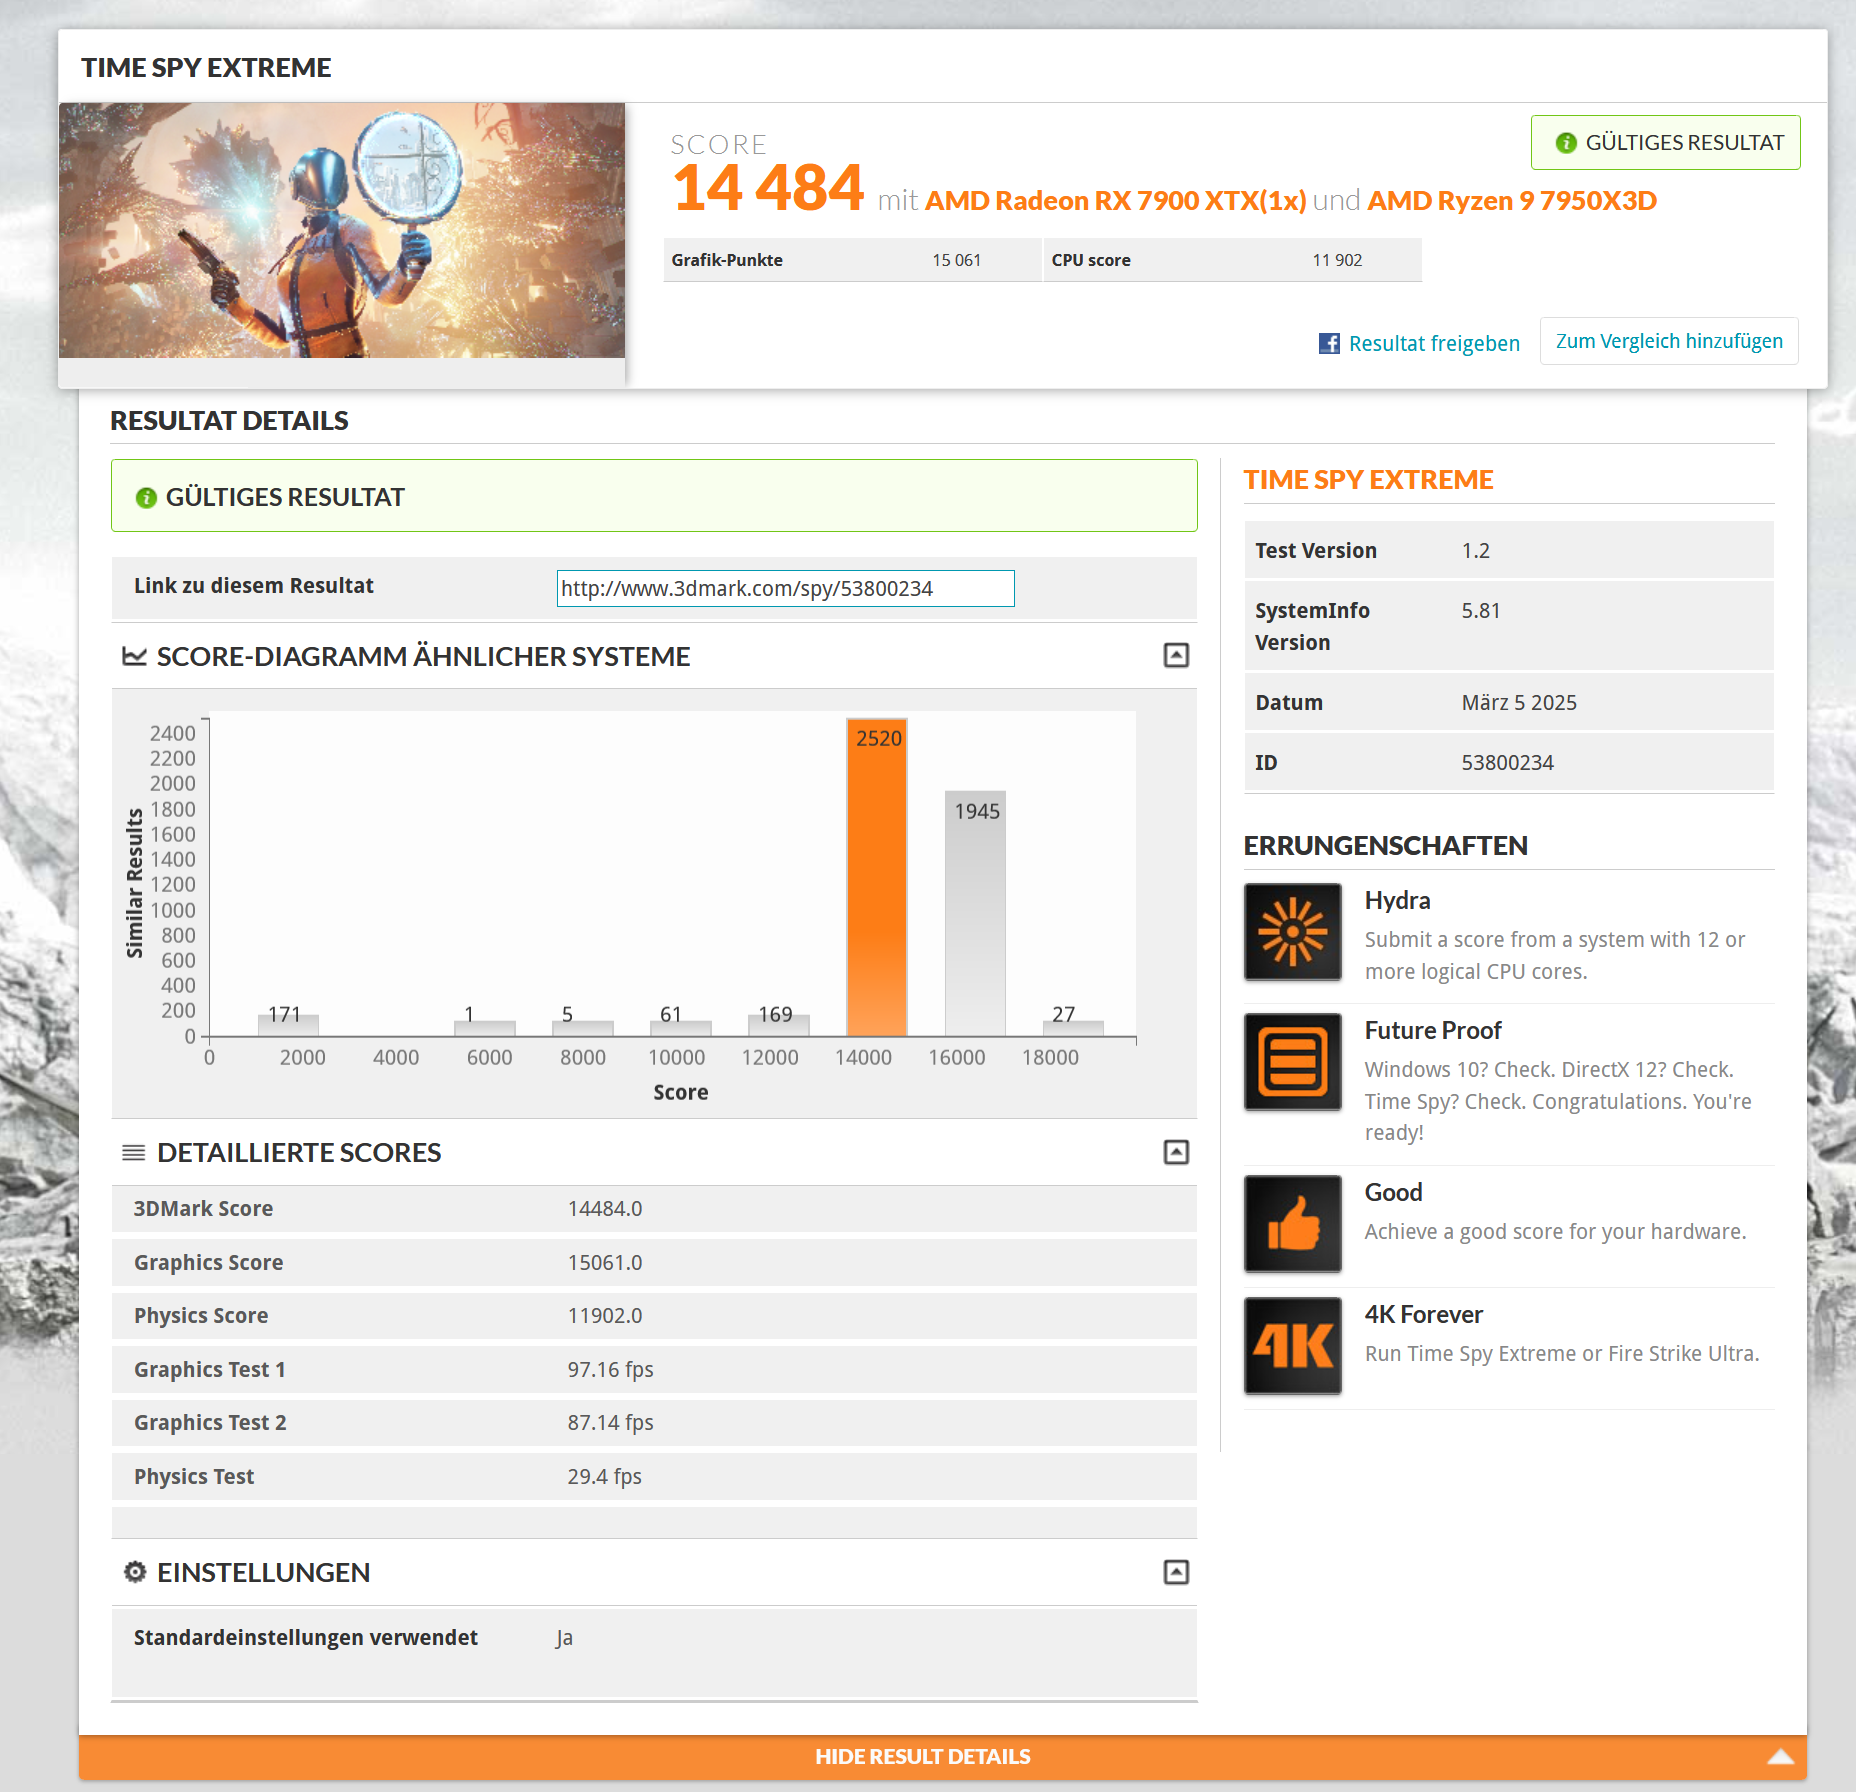
Task: Click the green info icon in Resultat Details banner
Action: pos(146,498)
